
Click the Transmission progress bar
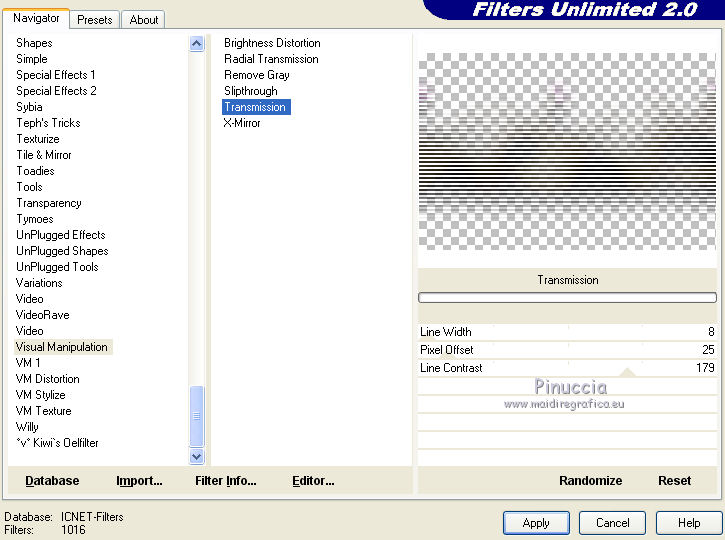pos(567,298)
